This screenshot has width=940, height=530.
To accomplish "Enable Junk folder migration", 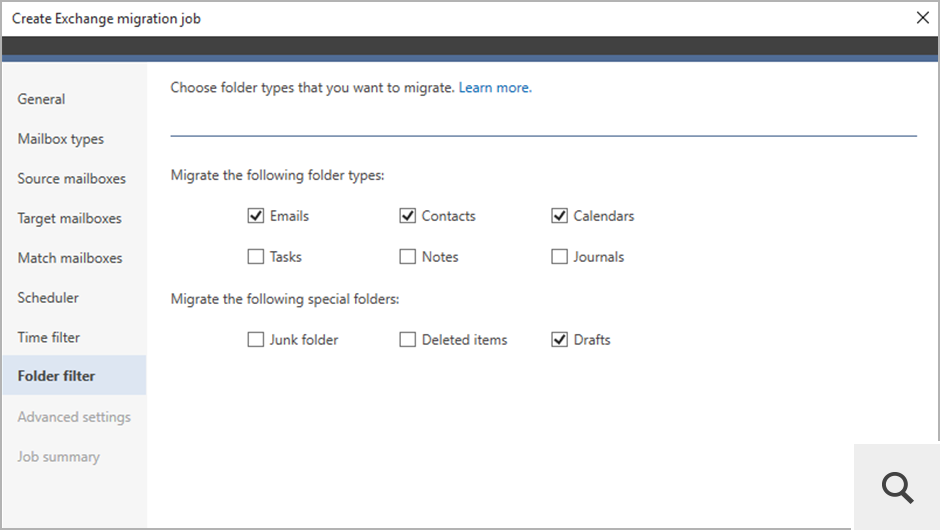I will (256, 340).
